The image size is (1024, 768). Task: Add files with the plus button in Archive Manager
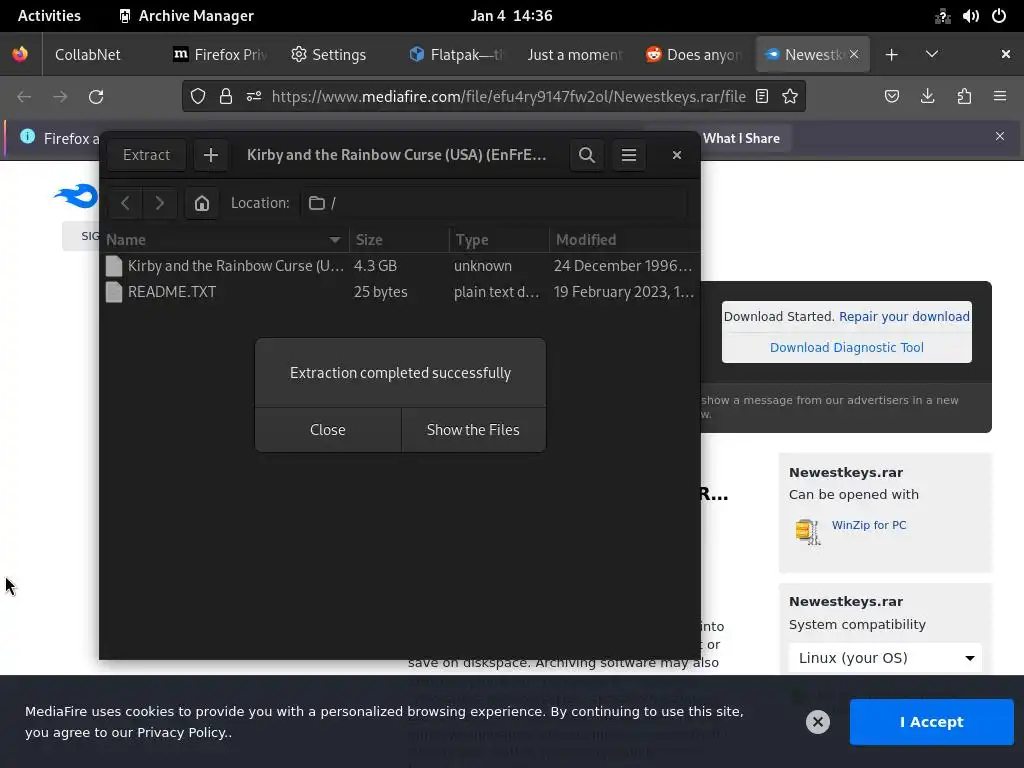tap(210, 155)
